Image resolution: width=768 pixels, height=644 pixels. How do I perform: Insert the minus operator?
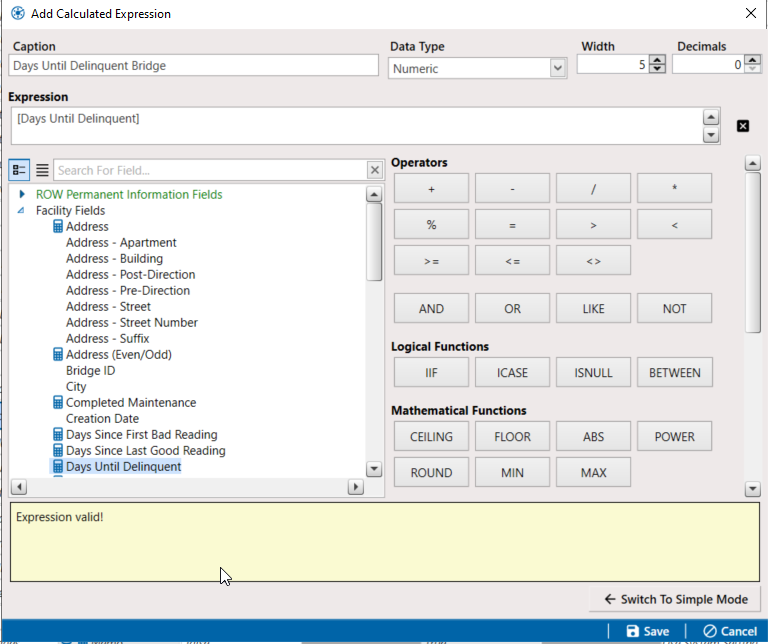[x=512, y=188]
